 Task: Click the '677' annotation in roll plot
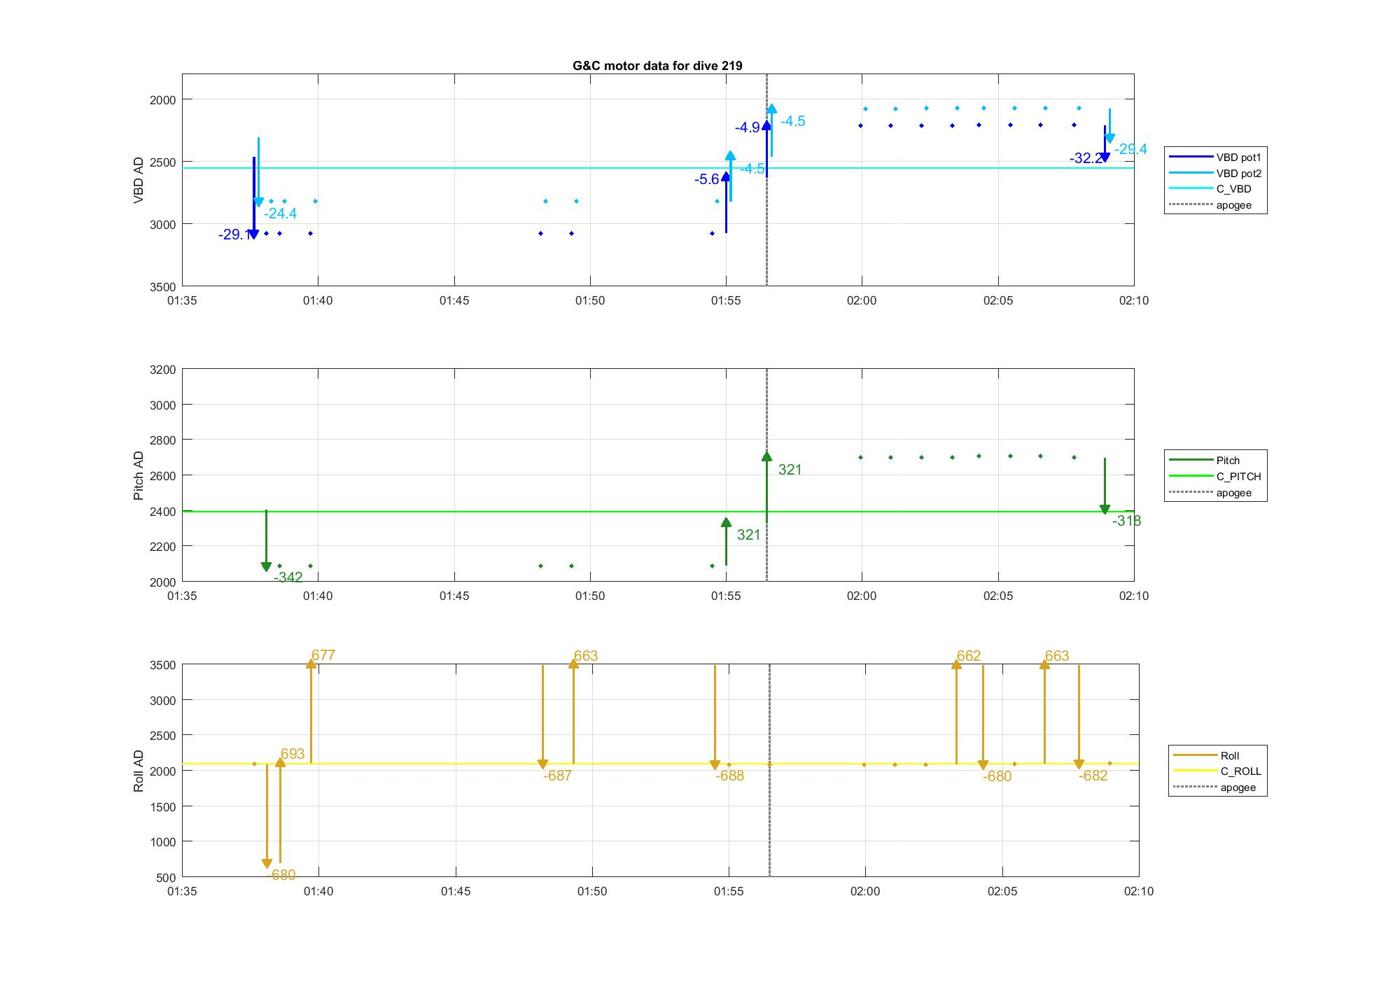click(323, 656)
